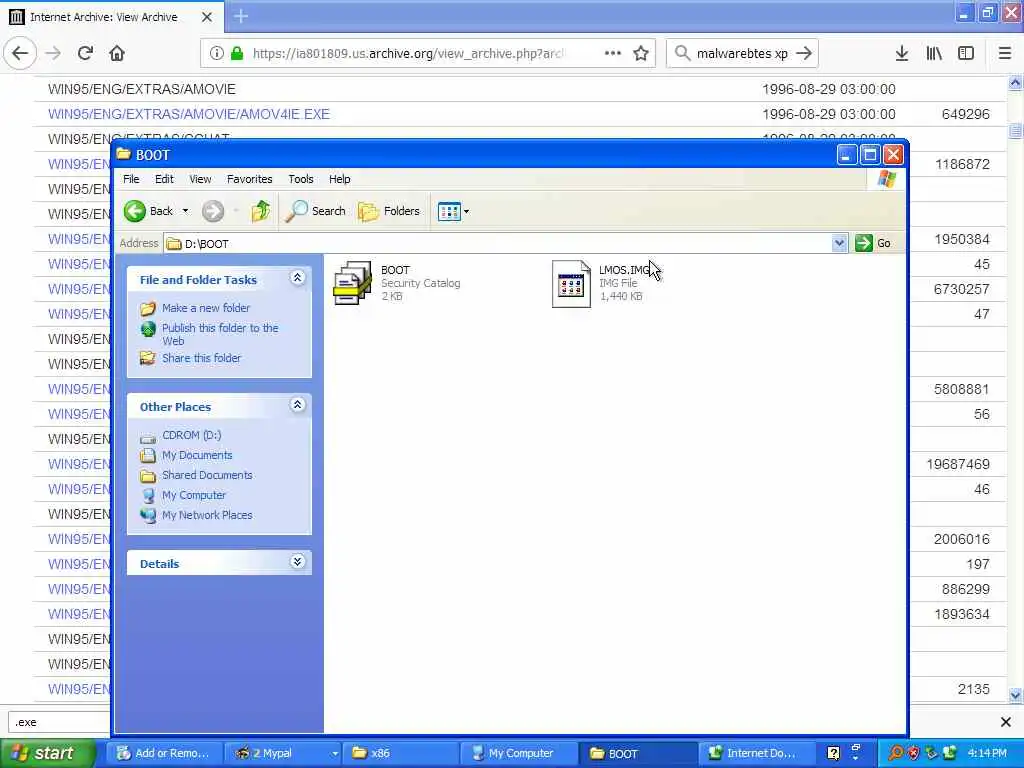Toggle the Folders pane
Image resolution: width=1024 pixels, height=768 pixels.
[x=389, y=211]
